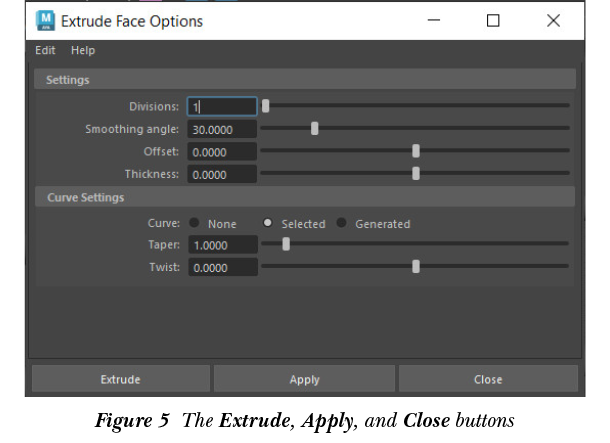
Task: Select the Twist value field
Action: 222,268
